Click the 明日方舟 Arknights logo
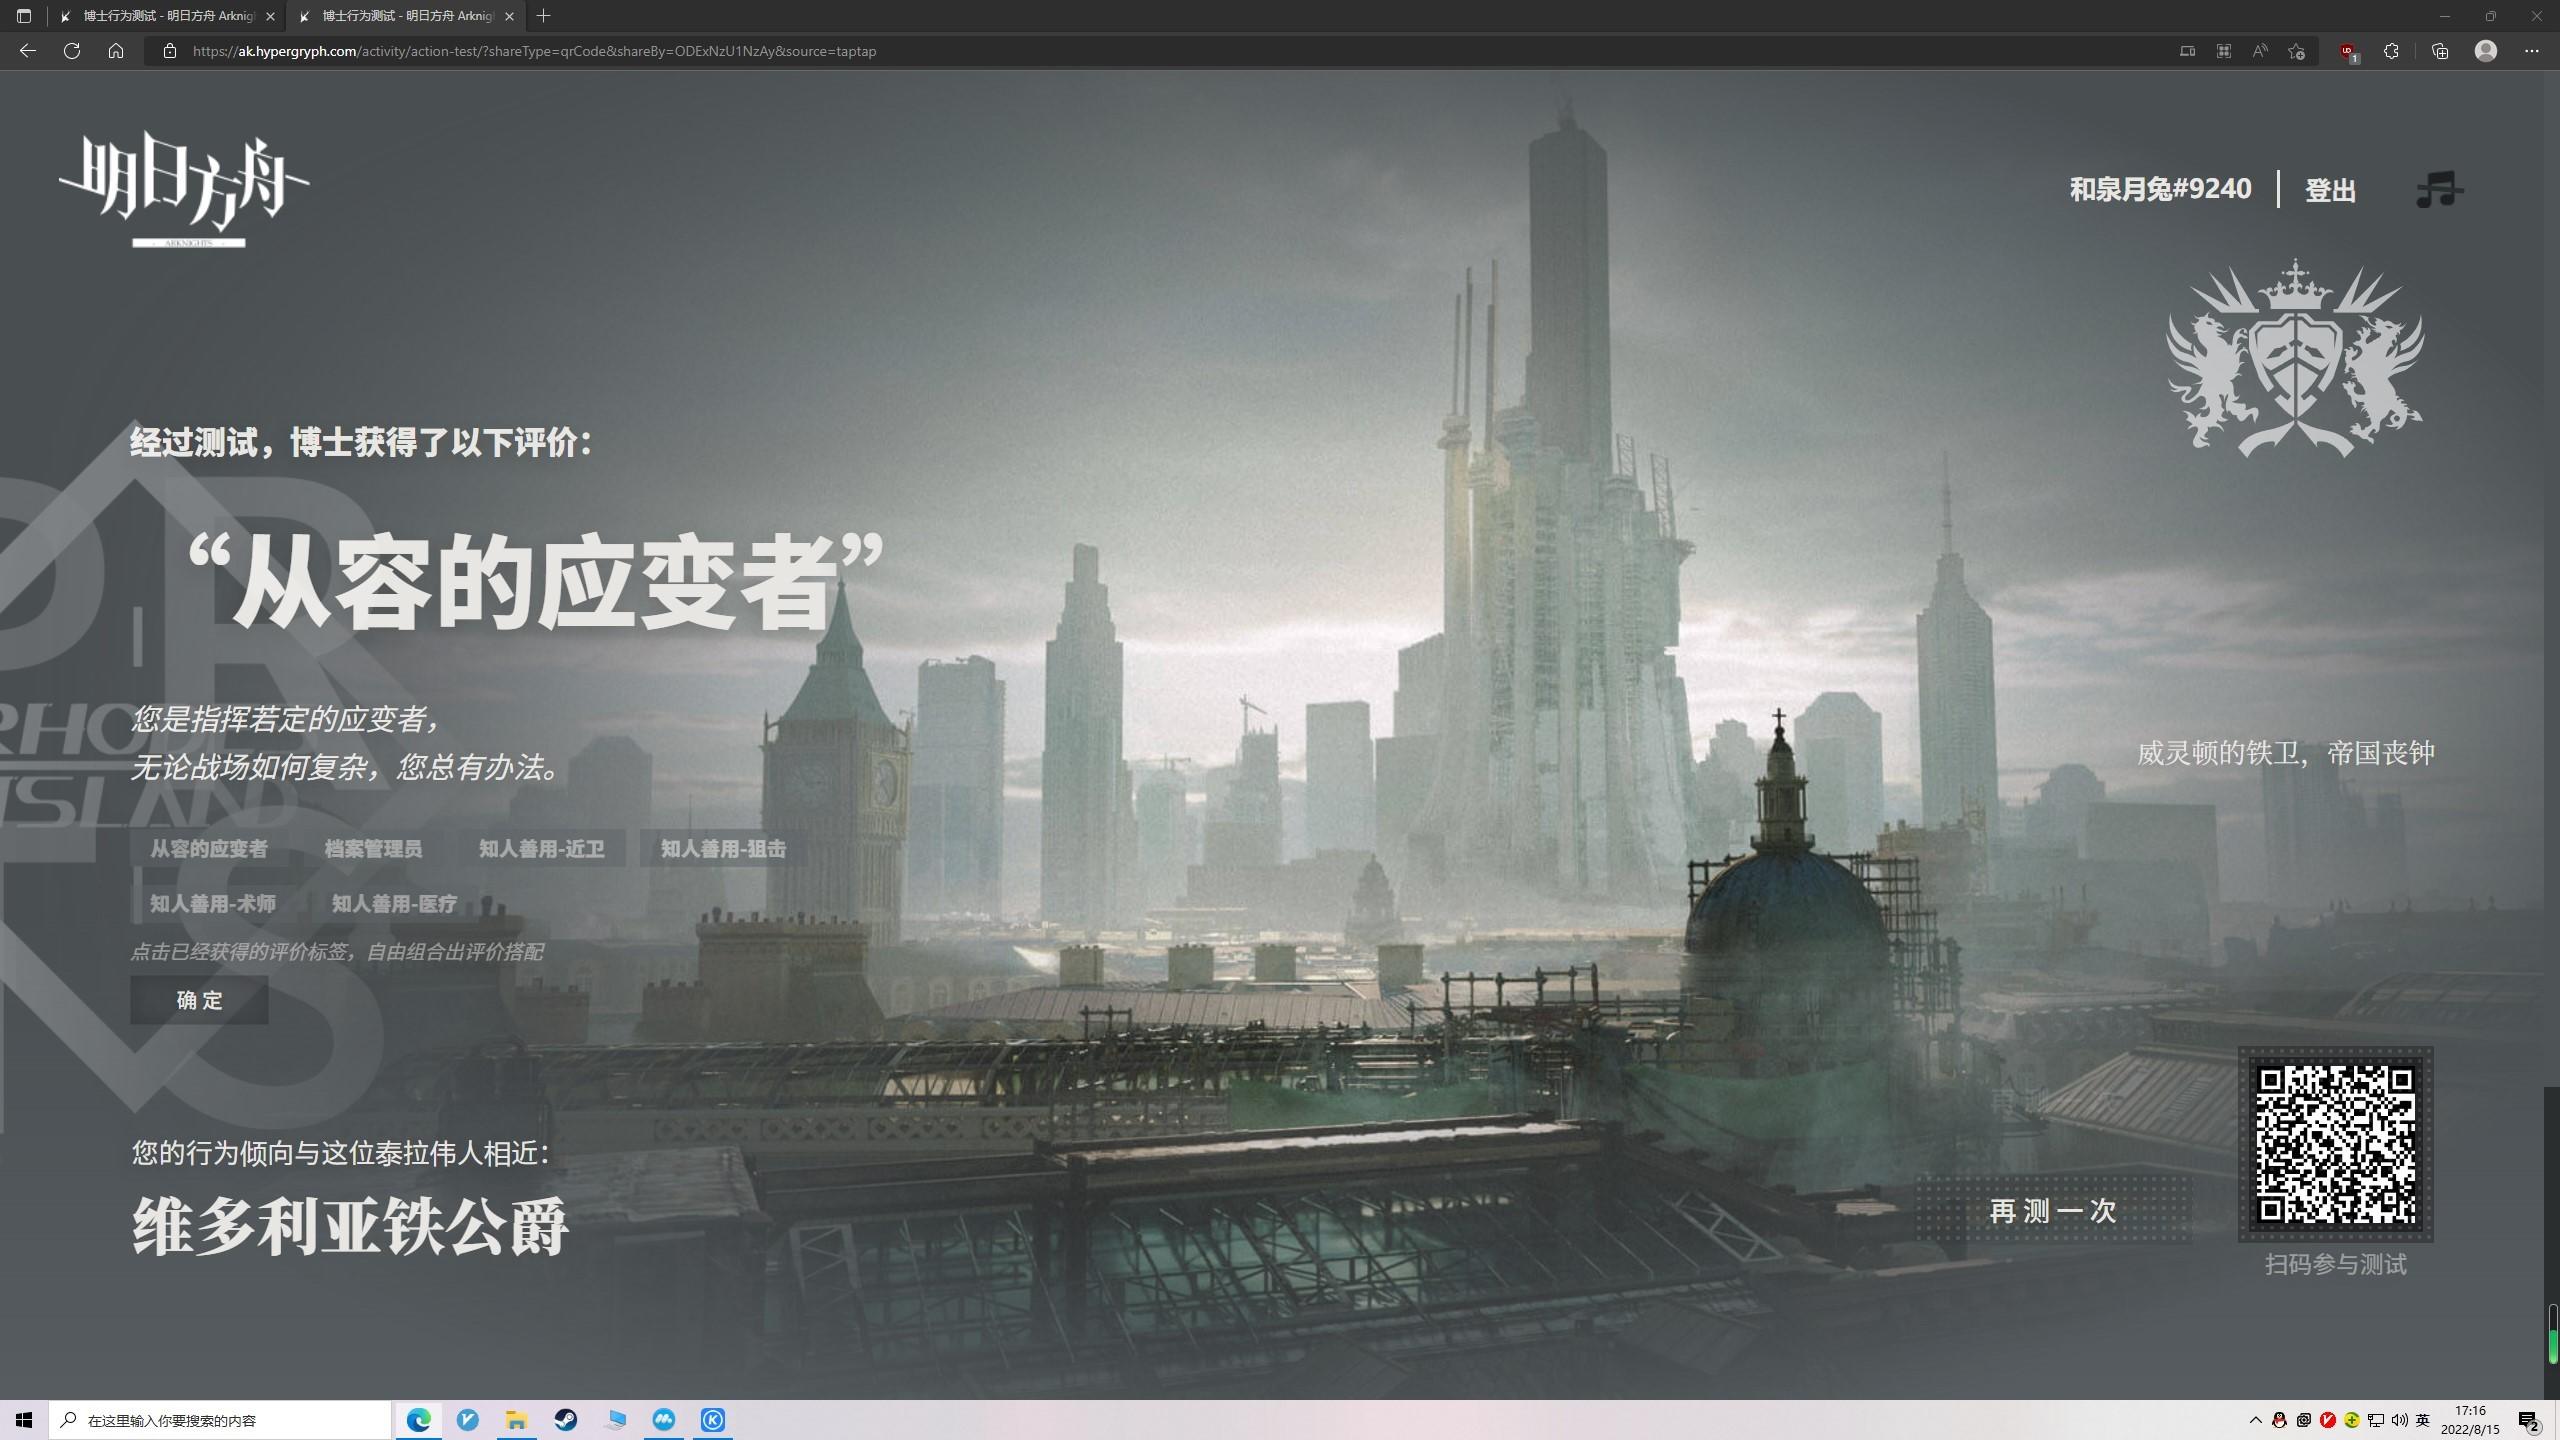Image resolution: width=2560 pixels, height=1440 pixels. point(185,189)
